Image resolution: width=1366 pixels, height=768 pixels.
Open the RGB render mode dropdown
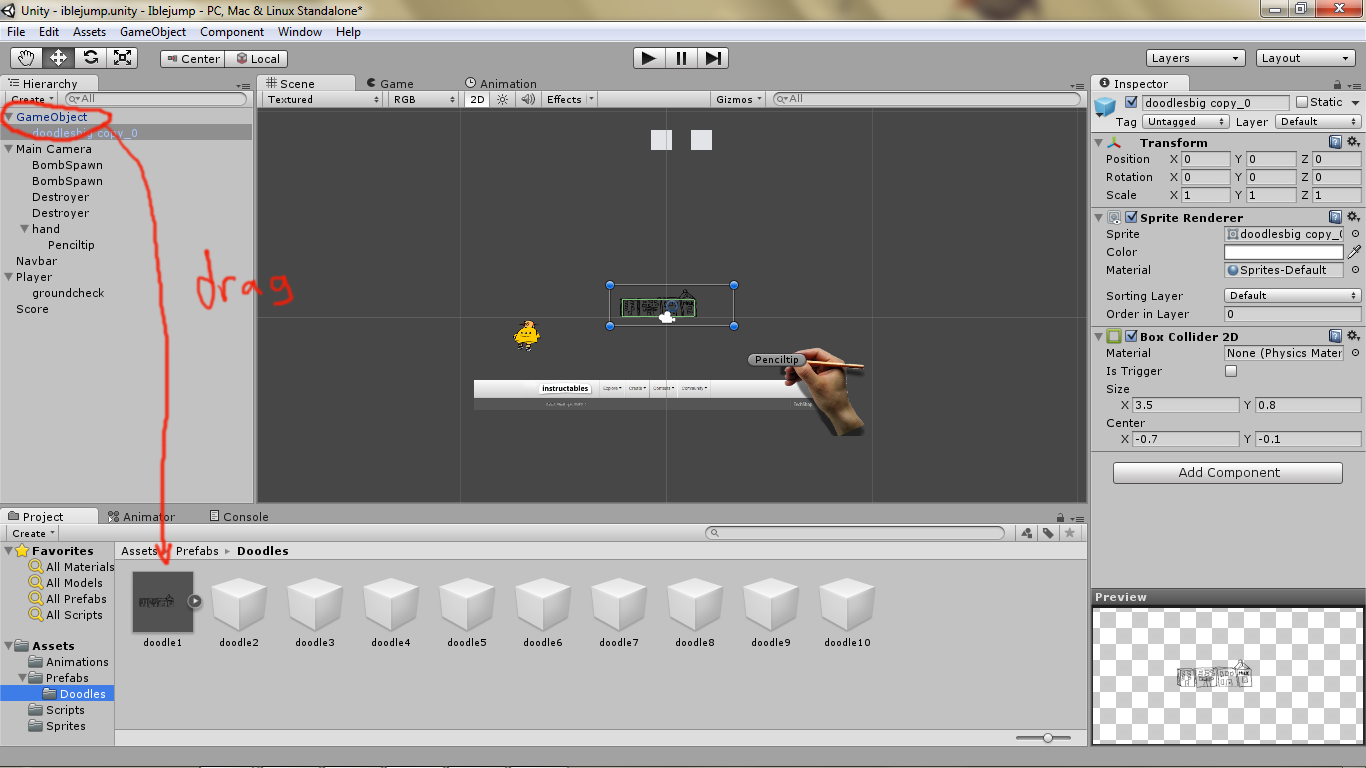[424, 99]
